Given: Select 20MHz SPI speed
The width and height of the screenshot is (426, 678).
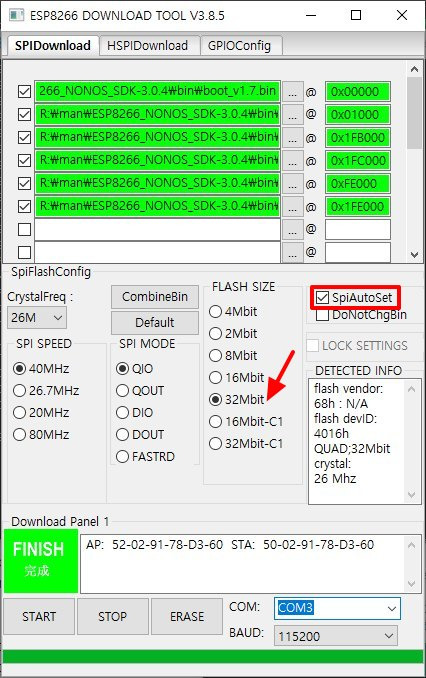Looking at the screenshot, I should [19, 413].
